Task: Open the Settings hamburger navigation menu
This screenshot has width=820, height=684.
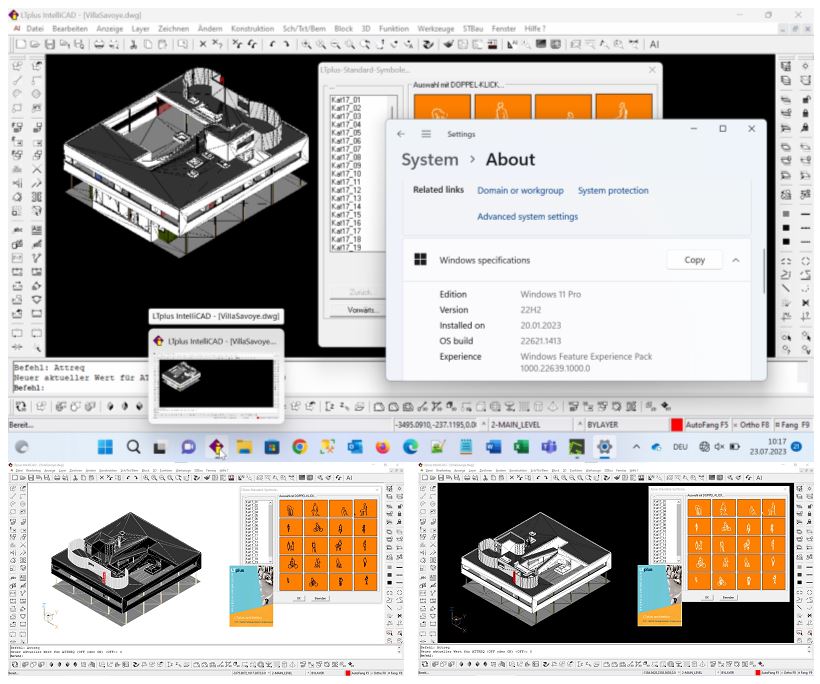Action: click(x=426, y=134)
